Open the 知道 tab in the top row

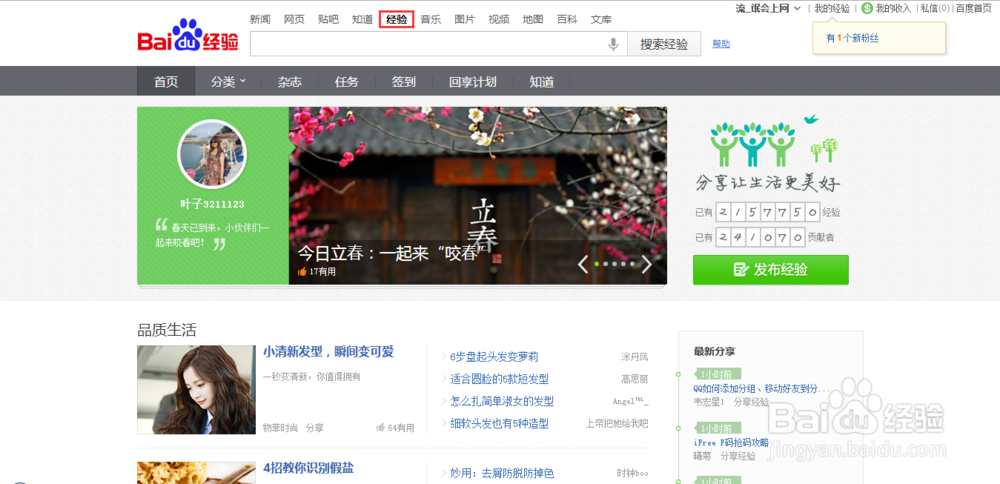[x=362, y=19]
